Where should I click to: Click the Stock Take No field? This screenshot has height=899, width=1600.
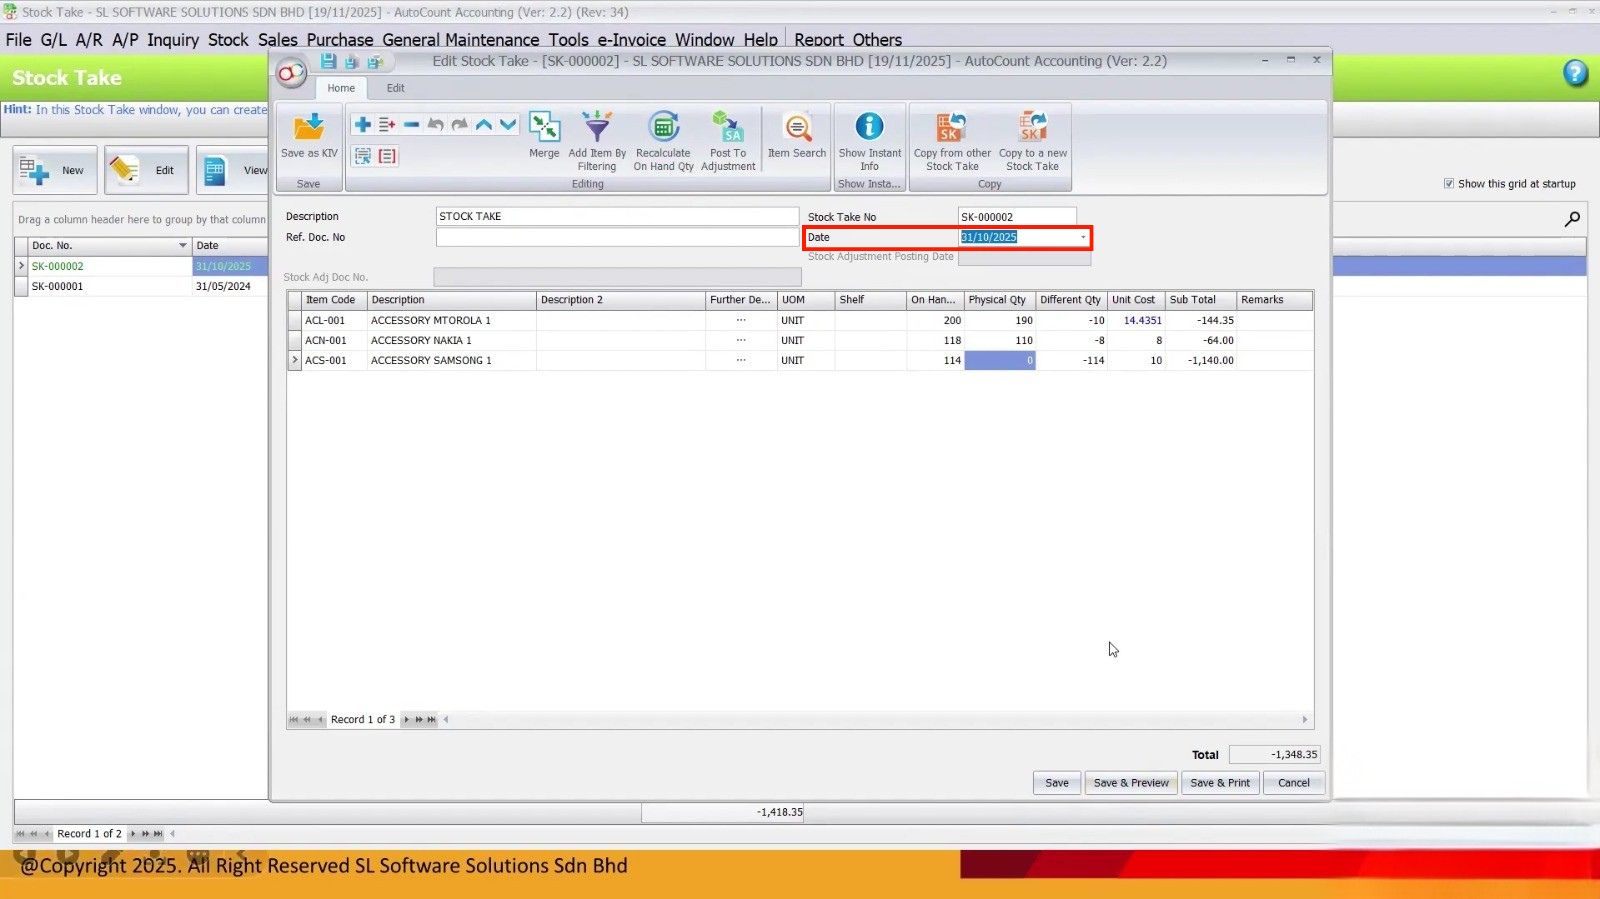(1017, 217)
